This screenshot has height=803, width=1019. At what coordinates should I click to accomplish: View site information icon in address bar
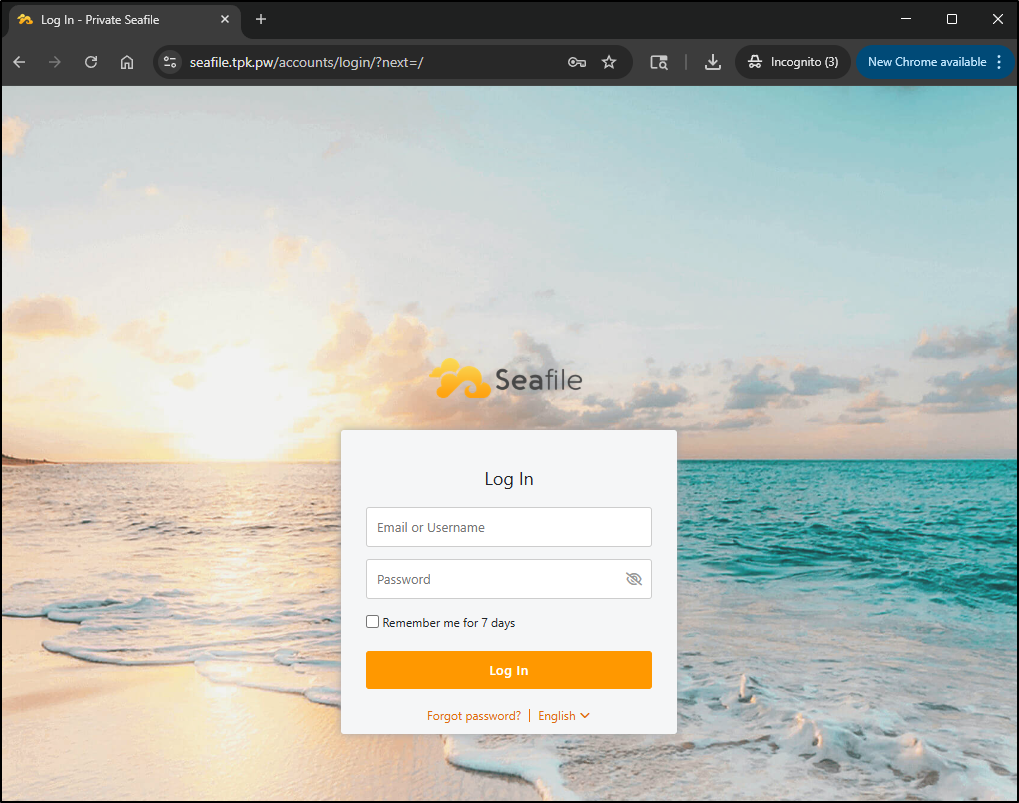click(170, 62)
